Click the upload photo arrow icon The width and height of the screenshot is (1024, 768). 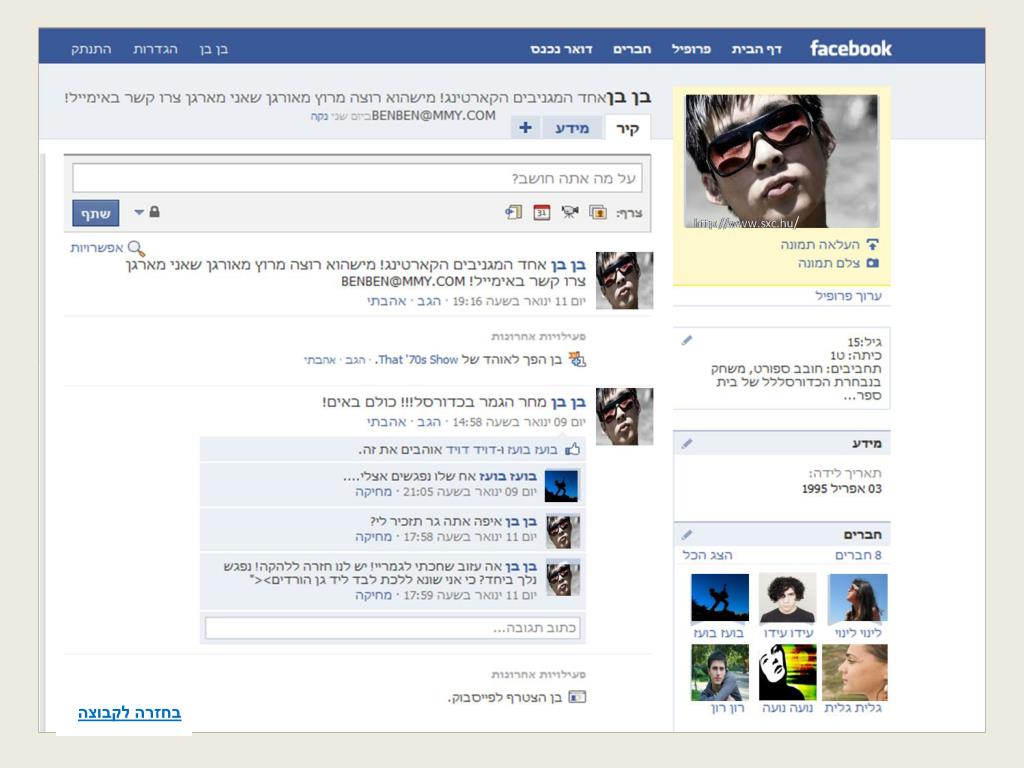(872, 245)
